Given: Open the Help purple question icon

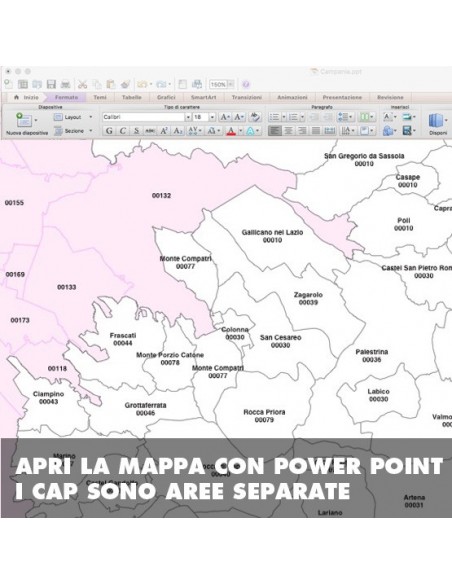Looking at the screenshot, I should pyautogui.click(x=246, y=85).
